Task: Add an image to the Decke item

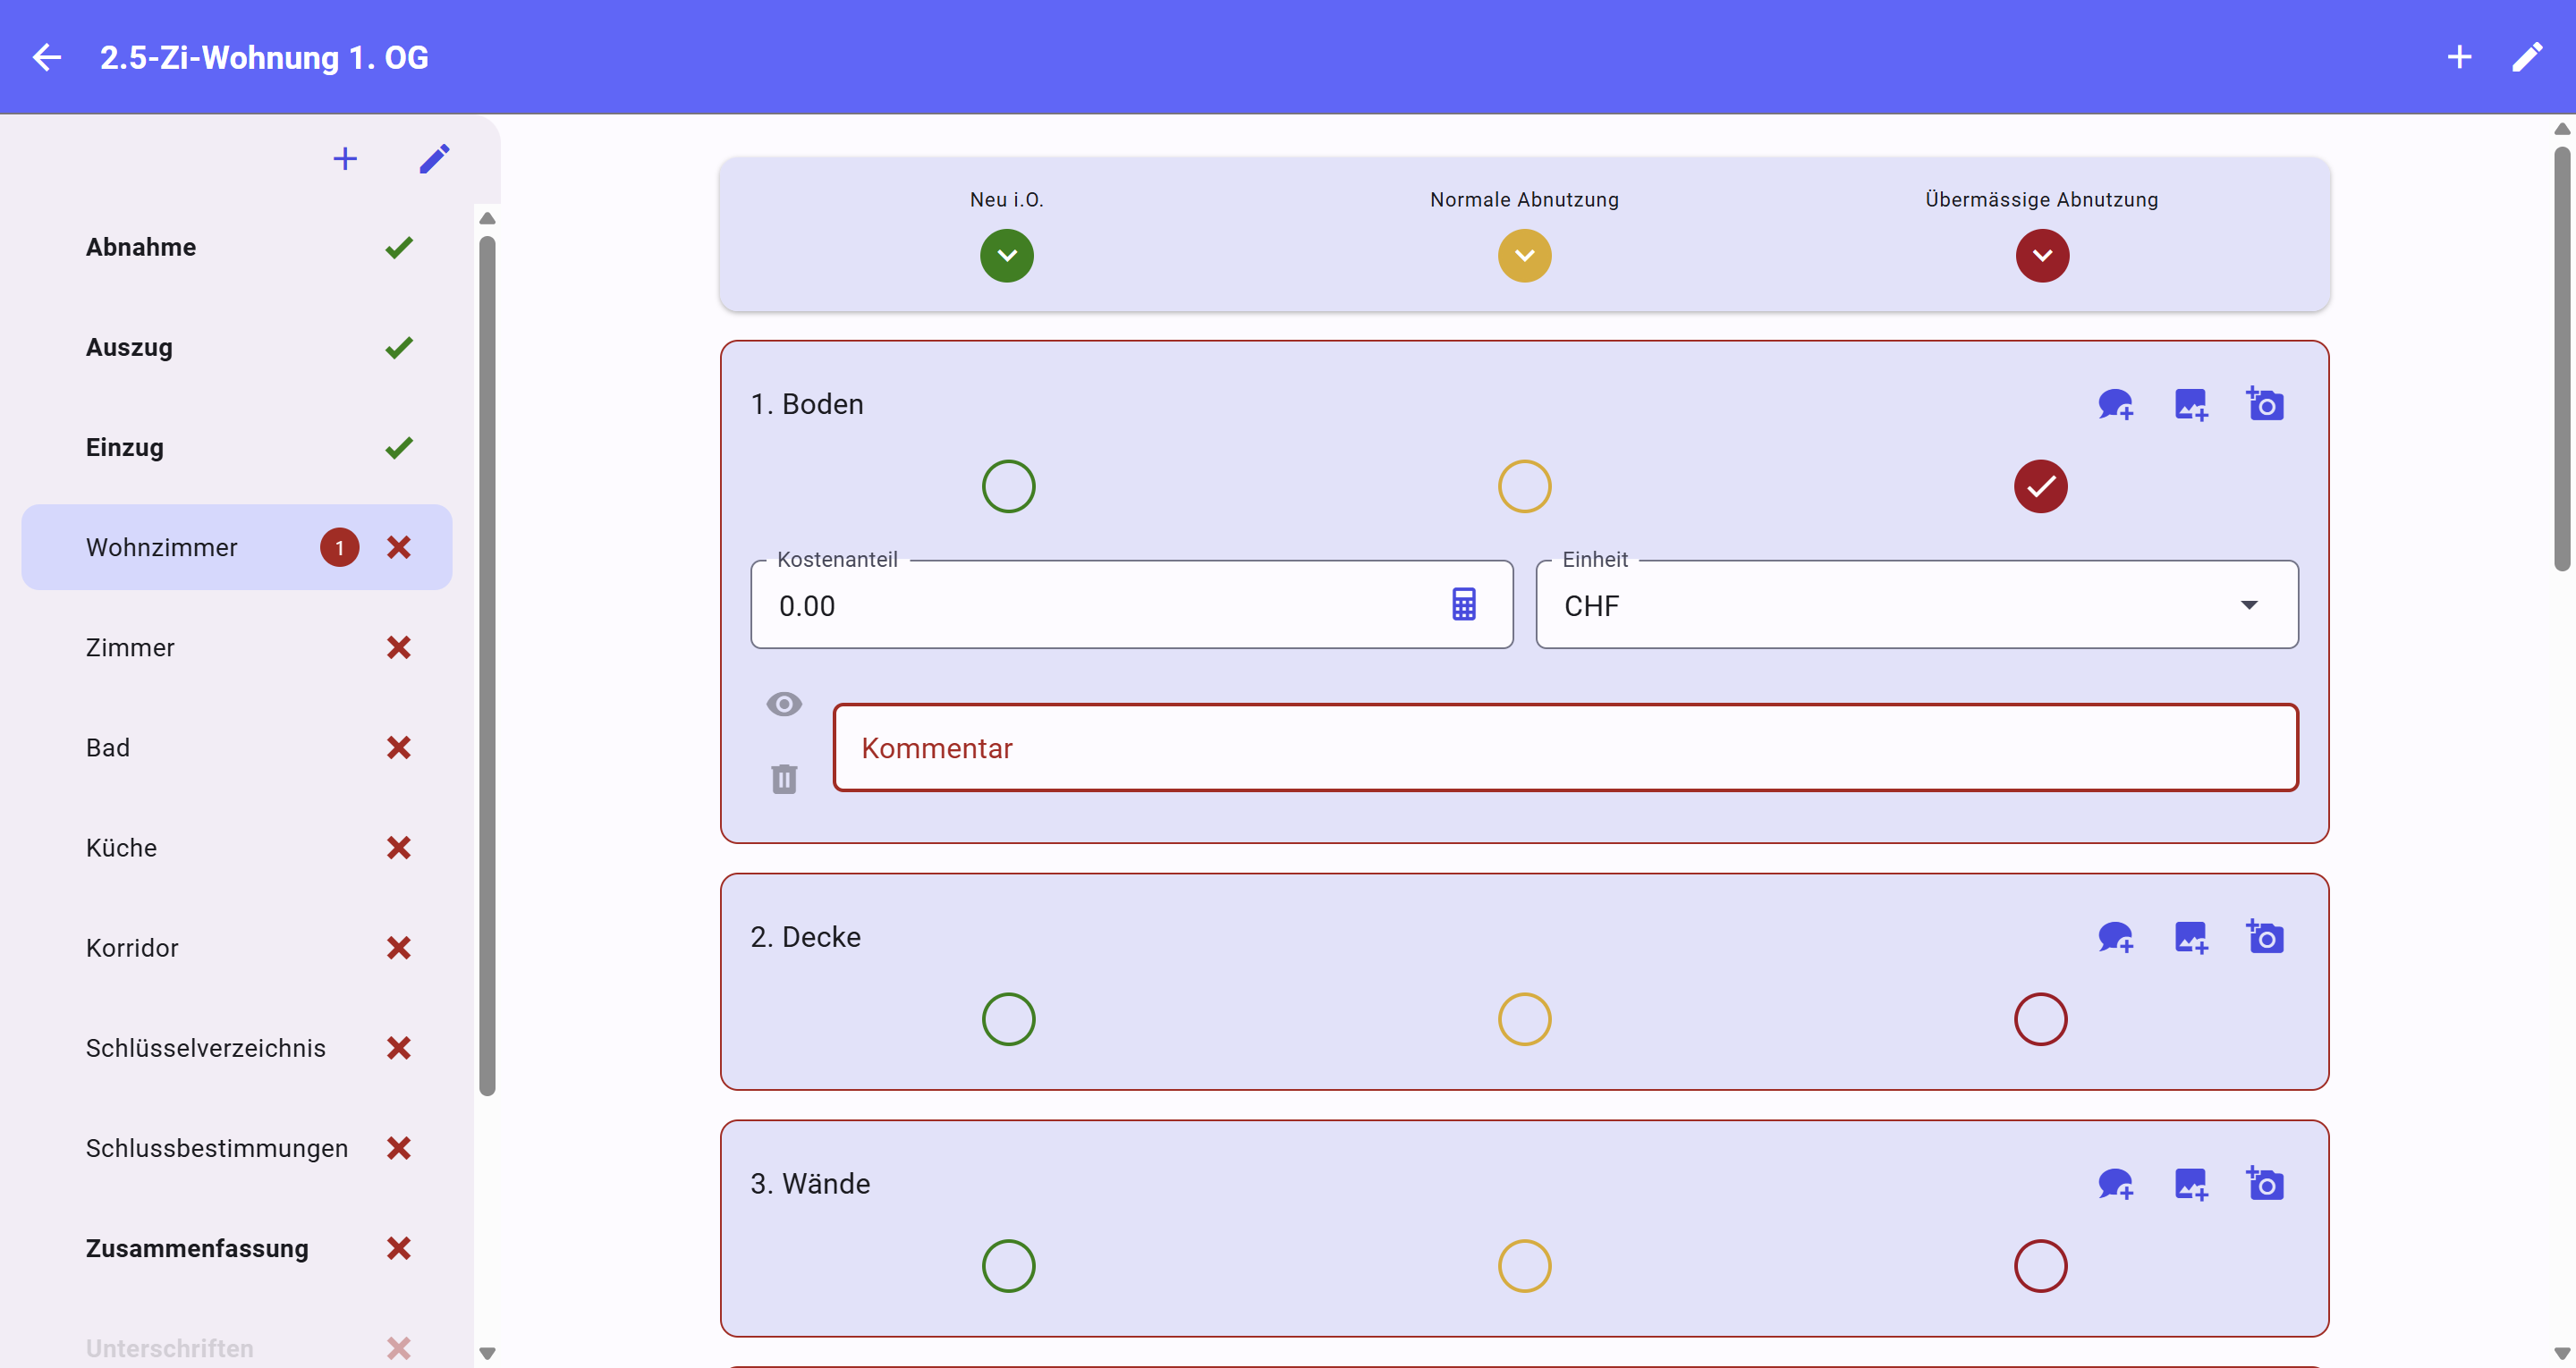Action: pyautogui.click(x=2191, y=937)
